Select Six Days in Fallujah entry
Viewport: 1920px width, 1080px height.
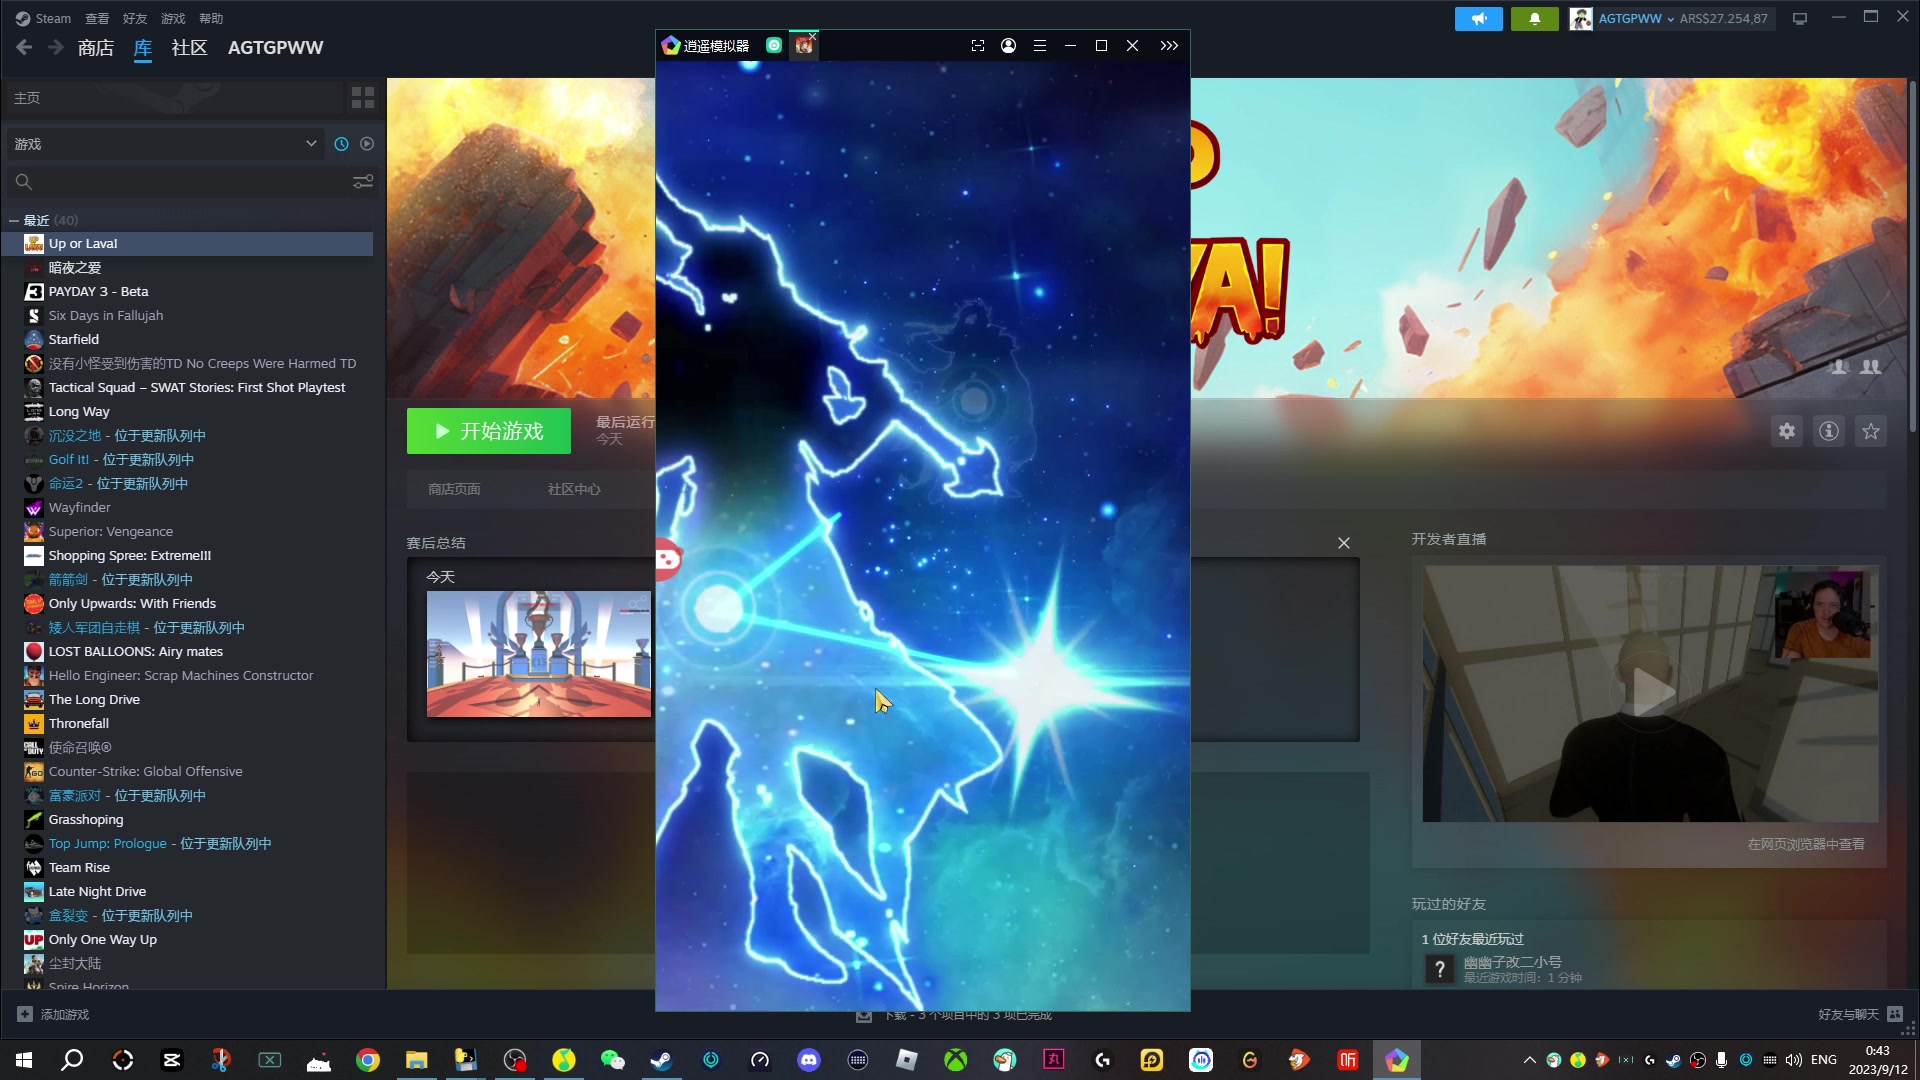point(105,315)
